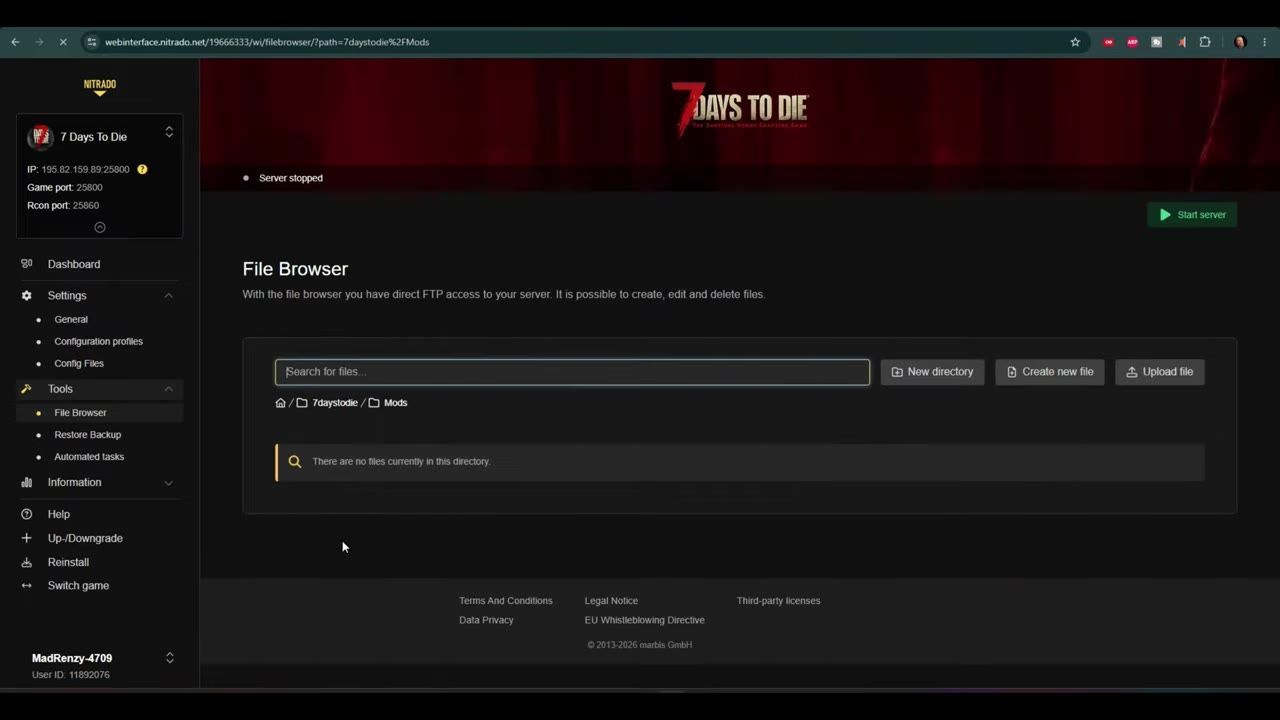The height and width of the screenshot is (720, 1280).
Task: Click the browser forward arrow
Action: tap(39, 42)
